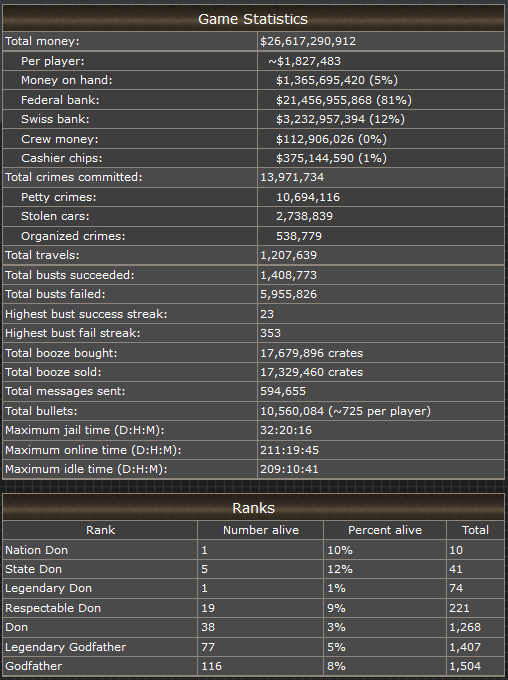Select the Swiss bank row label
508x680 pixels.
coord(55,119)
